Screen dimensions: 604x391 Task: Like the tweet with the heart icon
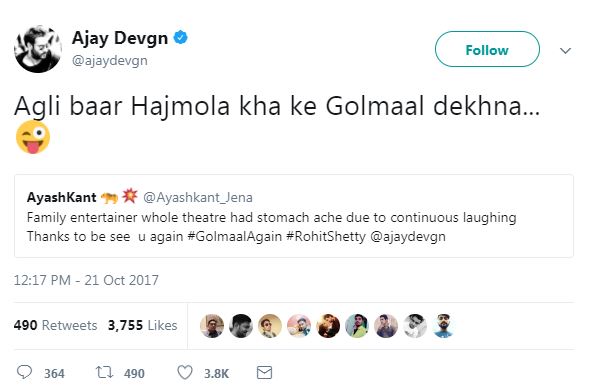[x=185, y=373]
